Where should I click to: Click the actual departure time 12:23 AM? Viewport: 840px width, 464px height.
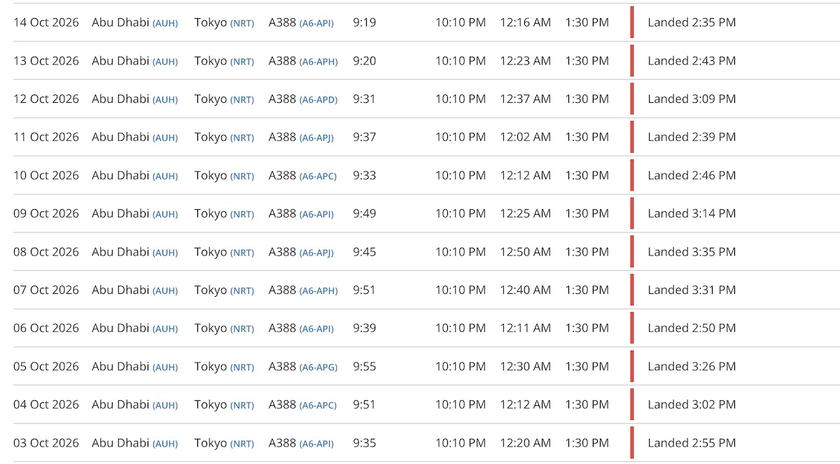[x=525, y=61]
